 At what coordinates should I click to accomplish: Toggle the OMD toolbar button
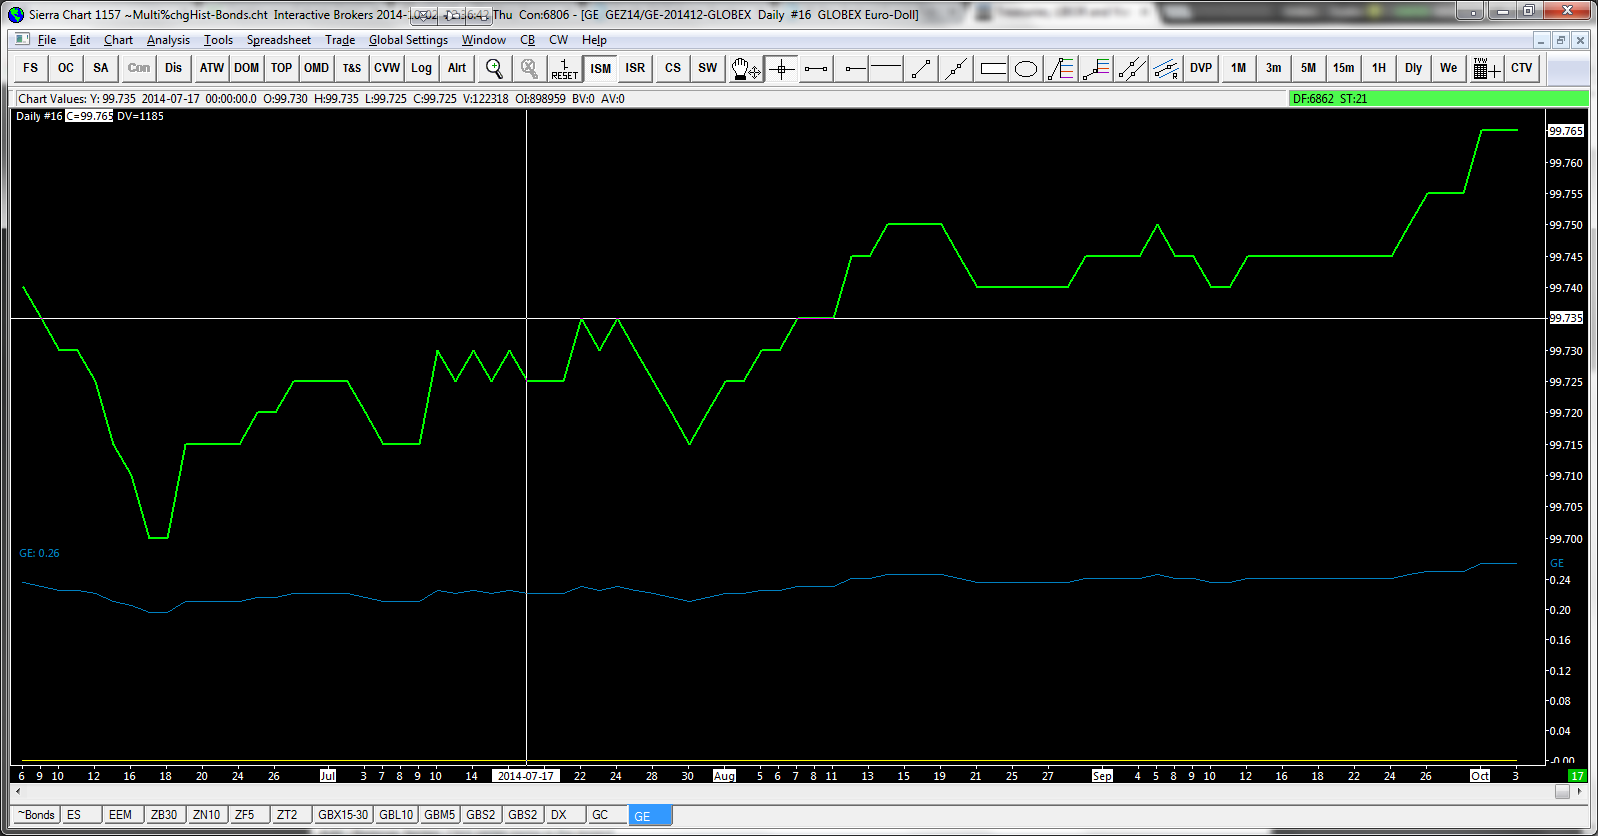[317, 68]
